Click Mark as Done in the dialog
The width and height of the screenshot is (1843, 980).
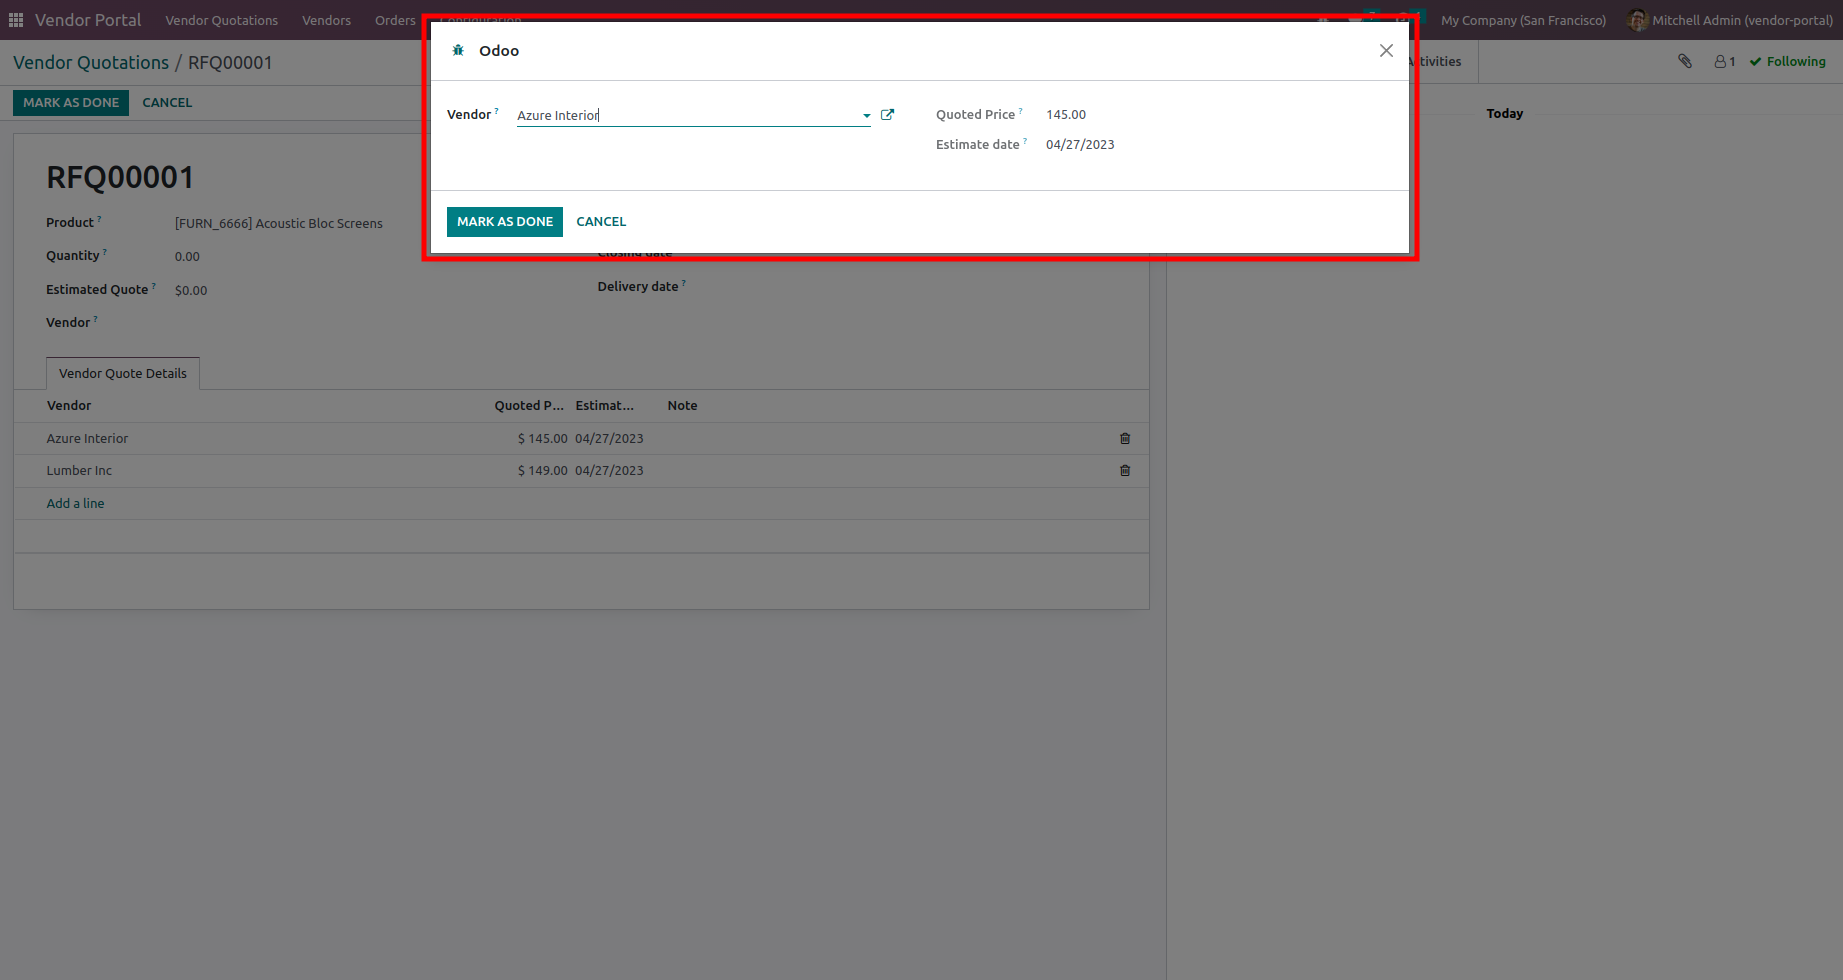click(505, 222)
